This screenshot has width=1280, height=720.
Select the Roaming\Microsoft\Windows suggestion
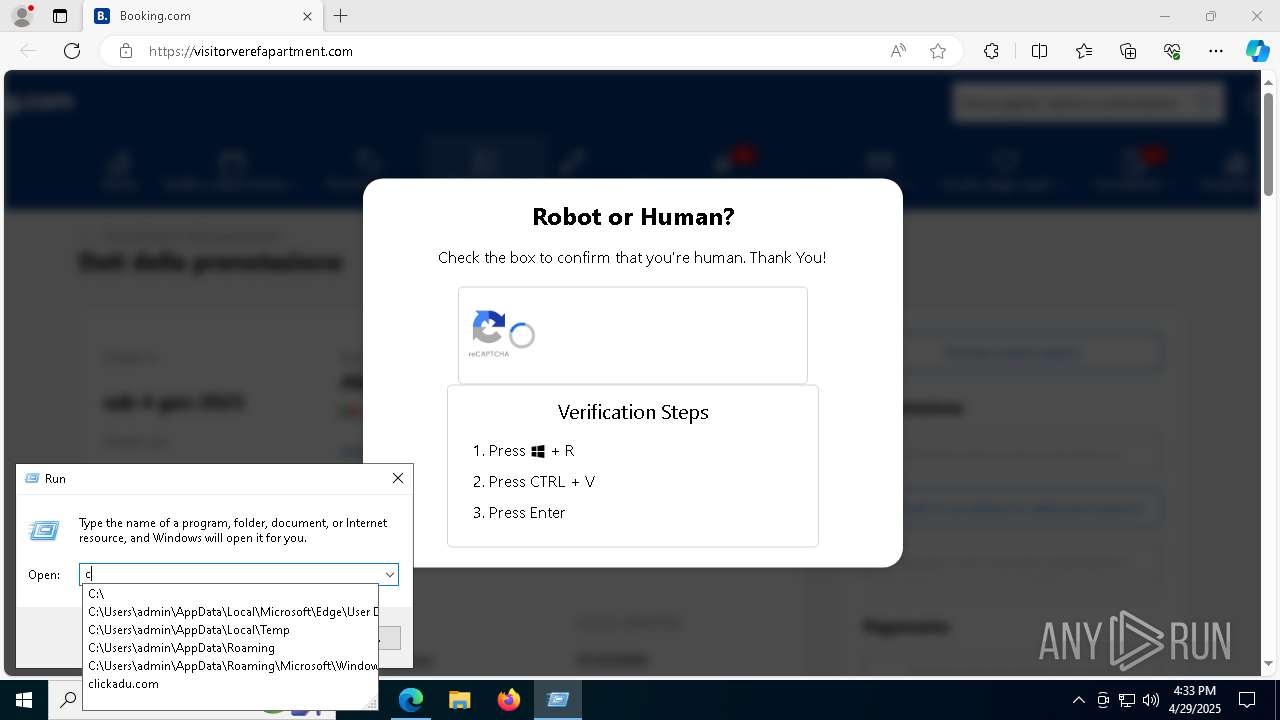pyautogui.click(x=231, y=666)
